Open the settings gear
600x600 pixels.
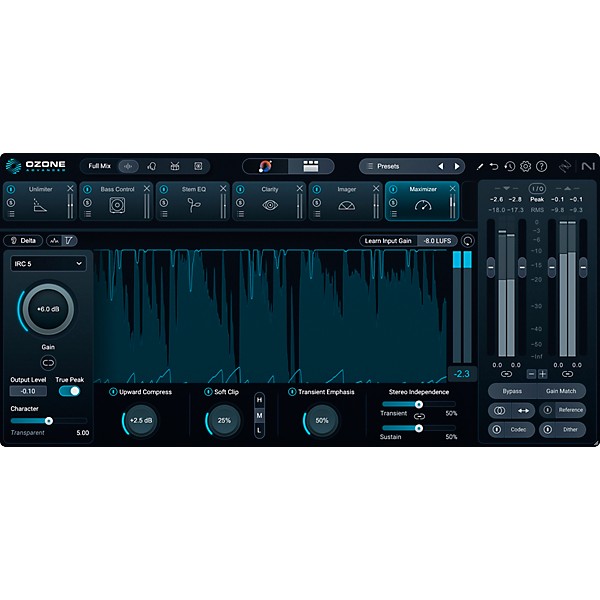(525, 166)
